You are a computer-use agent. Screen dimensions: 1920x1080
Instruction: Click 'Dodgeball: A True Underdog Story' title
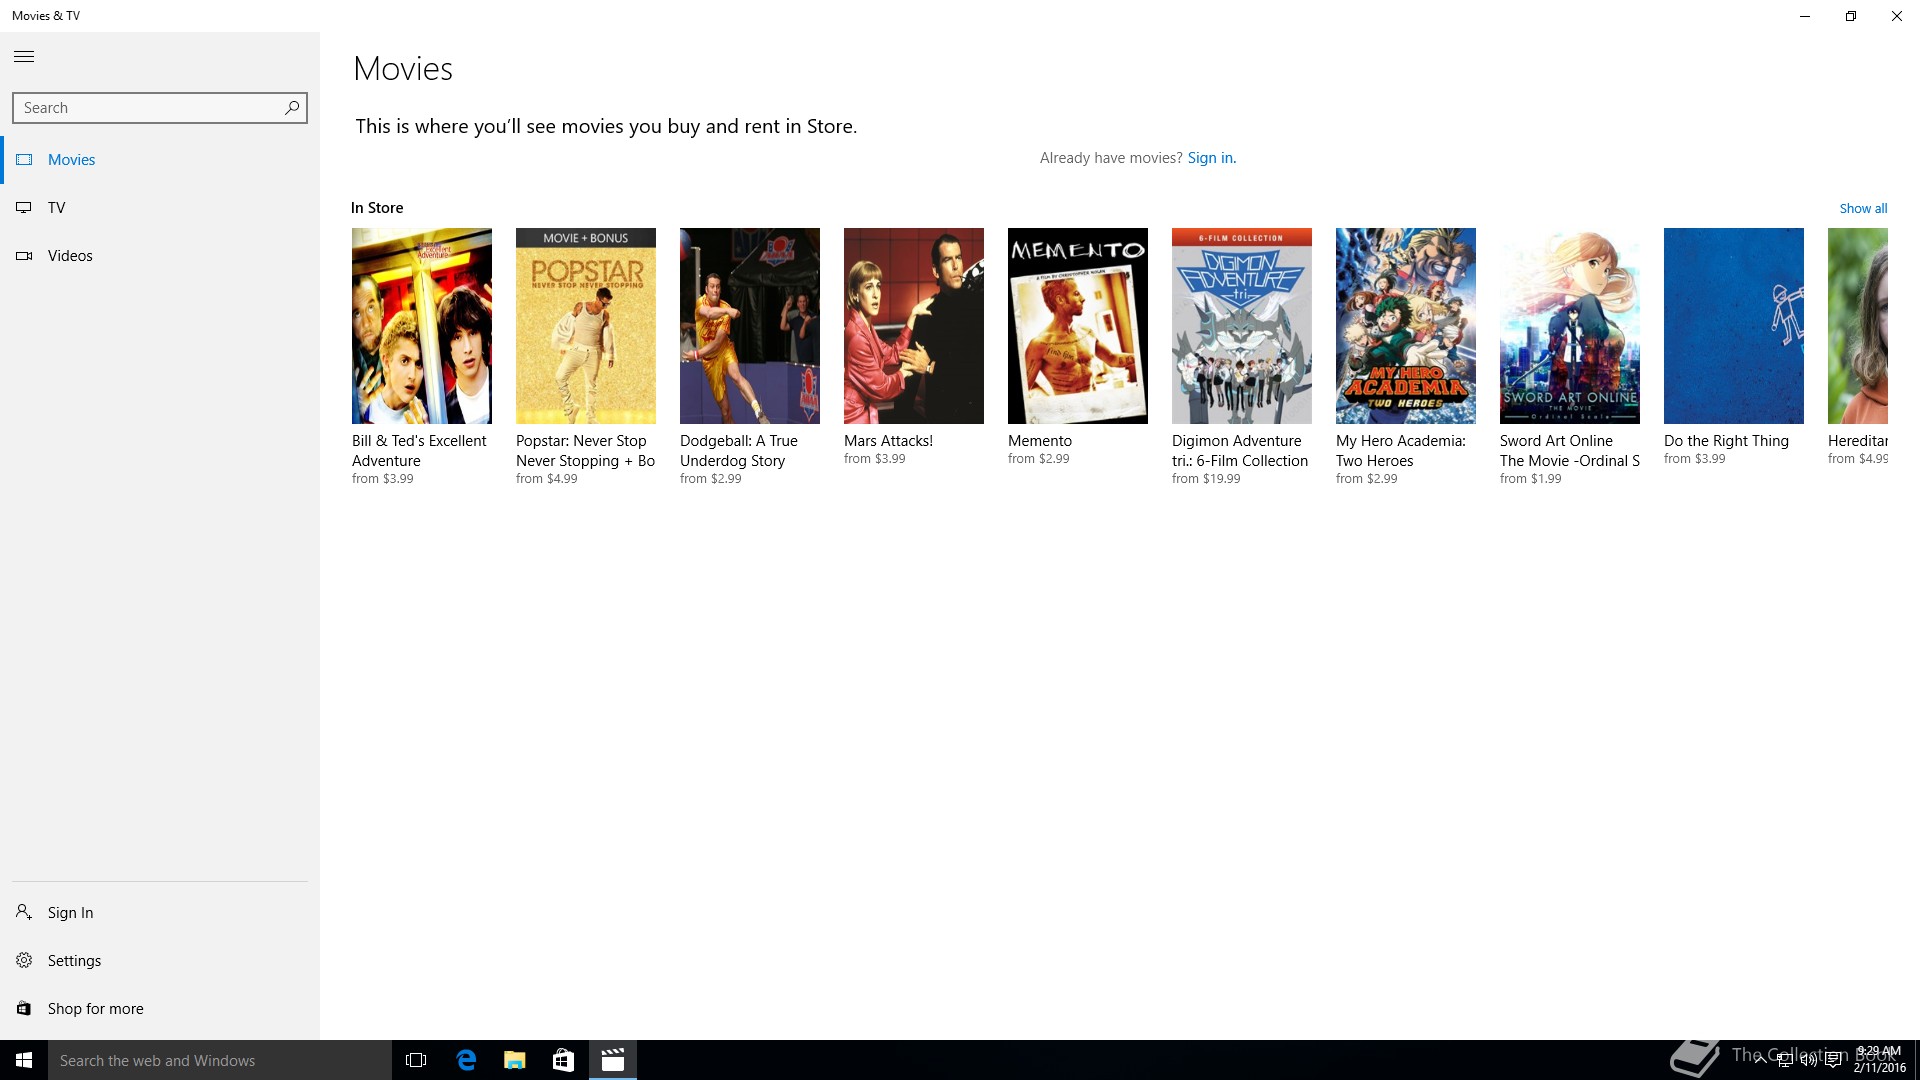(x=739, y=451)
